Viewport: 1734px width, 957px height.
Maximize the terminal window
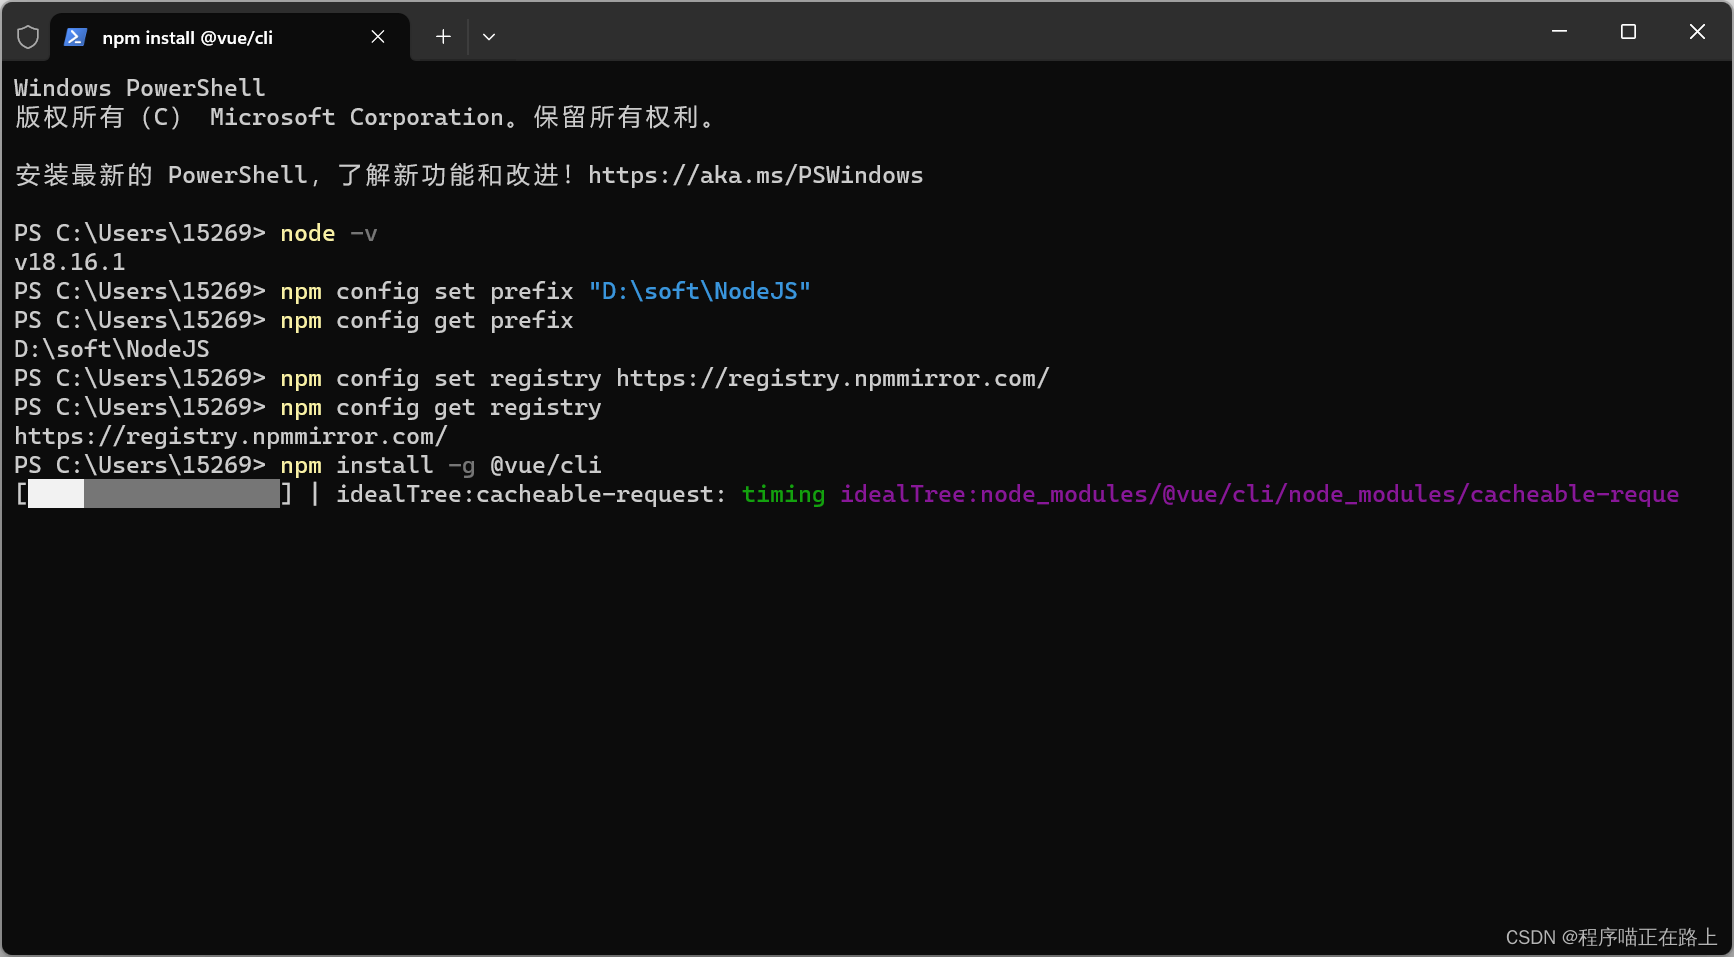click(x=1628, y=32)
